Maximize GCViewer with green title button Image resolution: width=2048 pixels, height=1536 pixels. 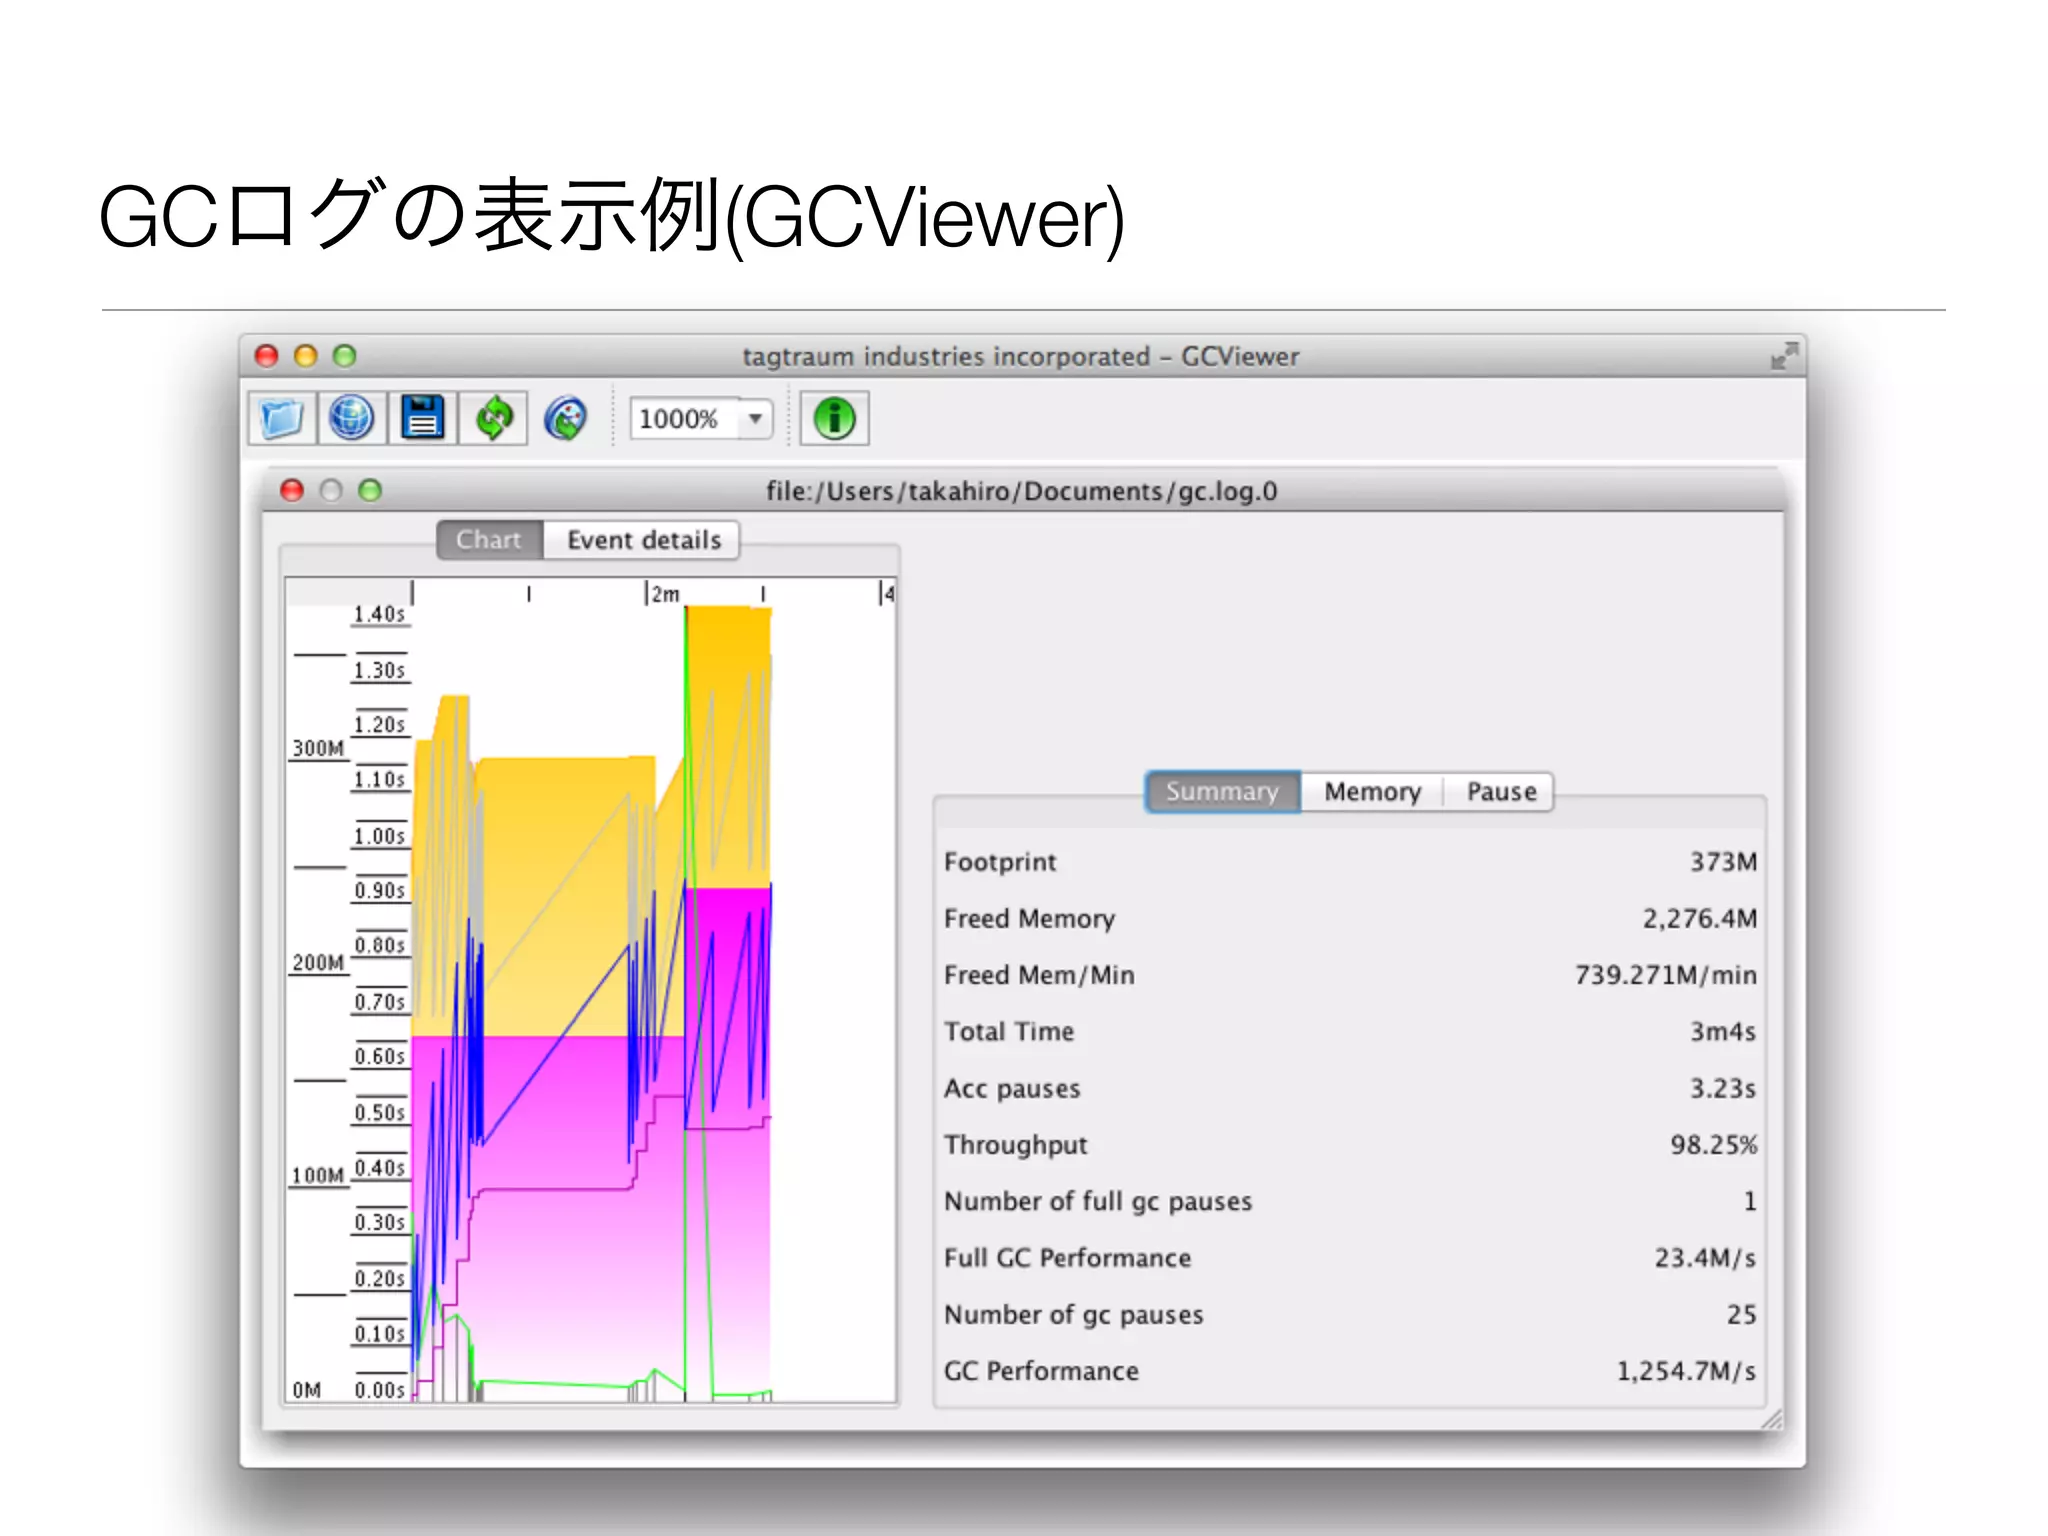click(x=344, y=356)
